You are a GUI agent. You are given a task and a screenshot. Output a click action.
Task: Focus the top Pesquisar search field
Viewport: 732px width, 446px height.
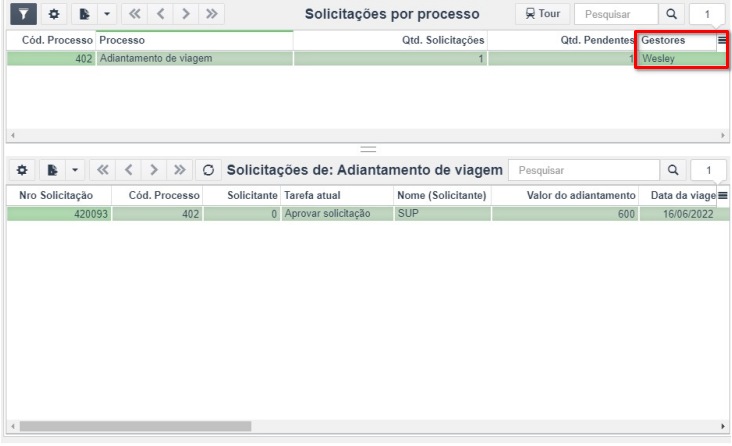coord(616,14)
